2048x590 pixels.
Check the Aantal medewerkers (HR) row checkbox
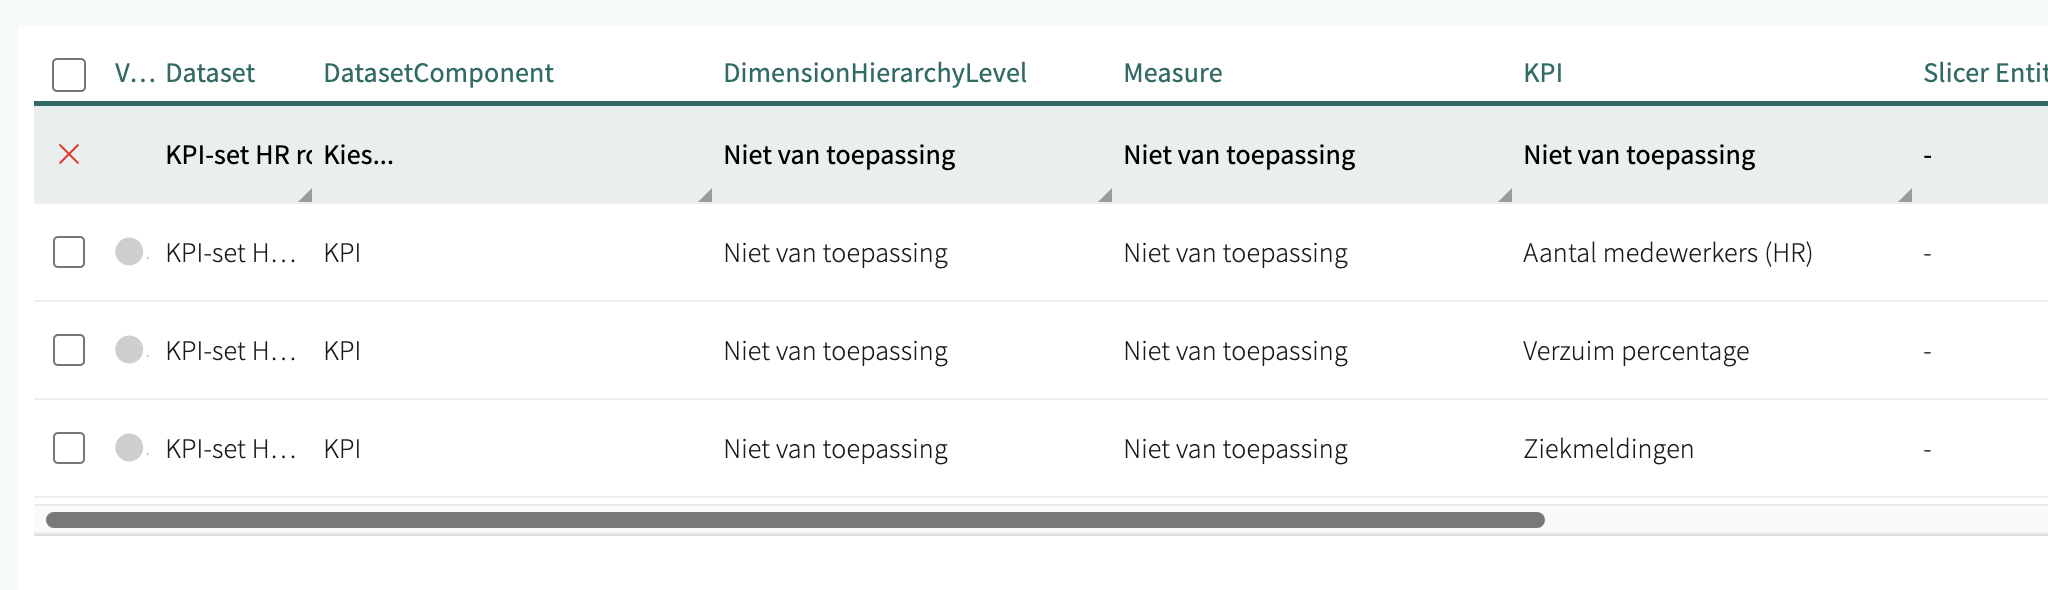tap(69, 252)
